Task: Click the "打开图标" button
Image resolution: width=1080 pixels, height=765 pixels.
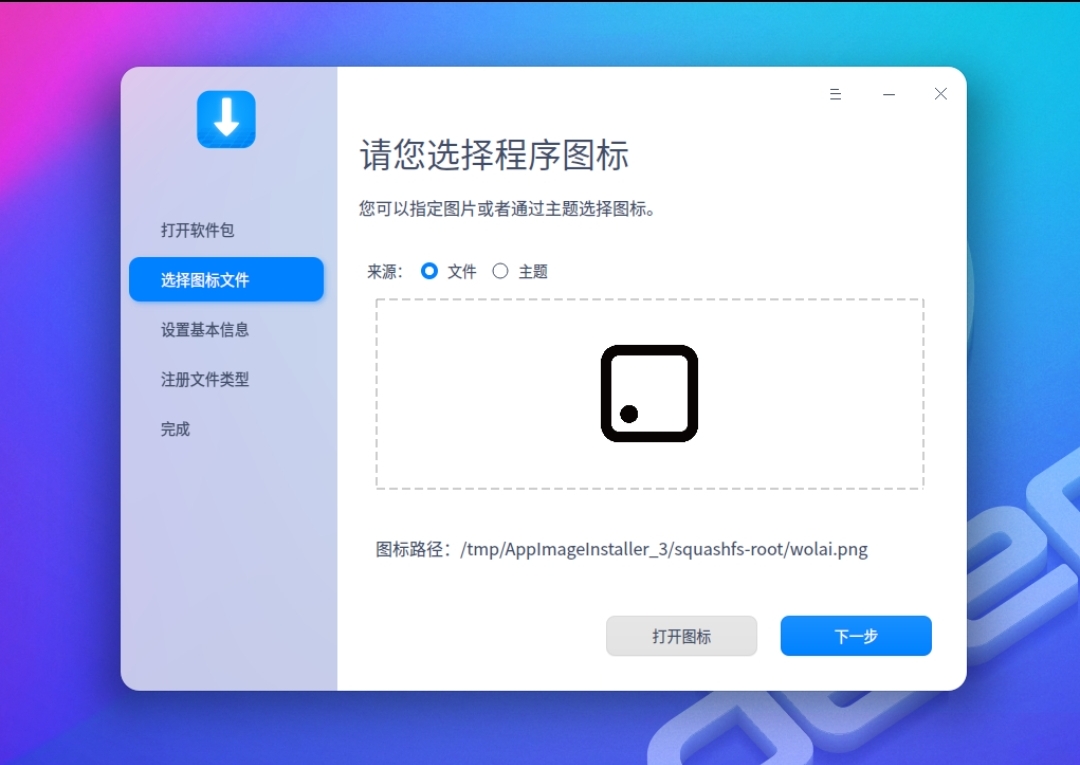Action: [x=681, y=636]
